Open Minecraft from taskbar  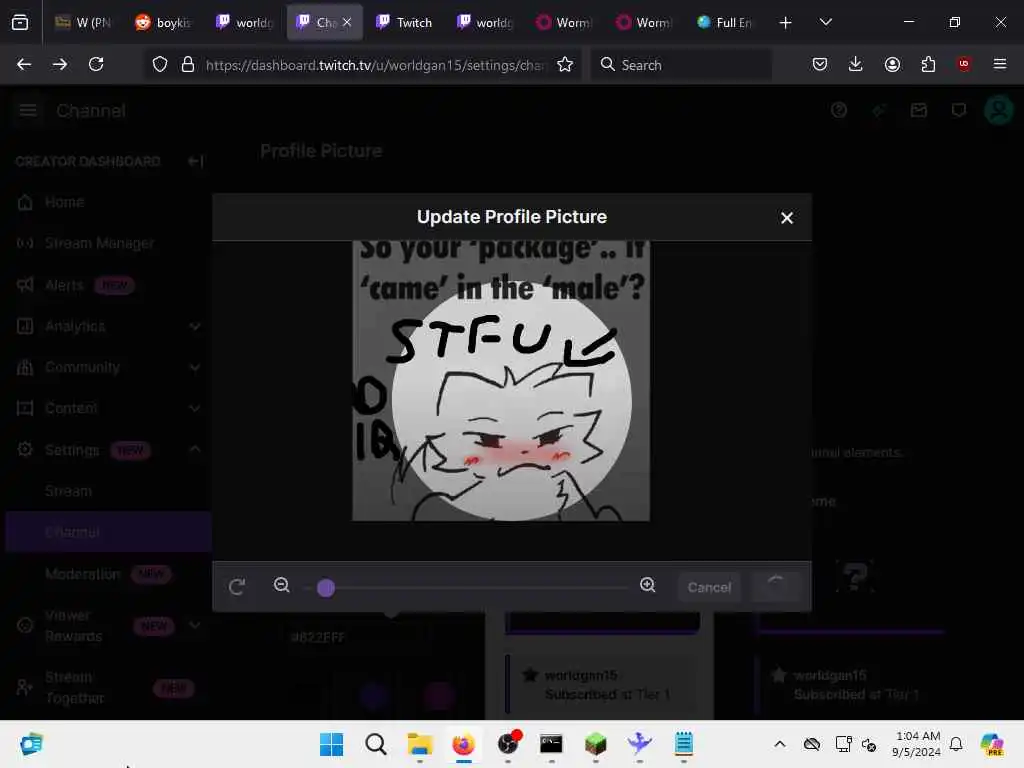596,744
